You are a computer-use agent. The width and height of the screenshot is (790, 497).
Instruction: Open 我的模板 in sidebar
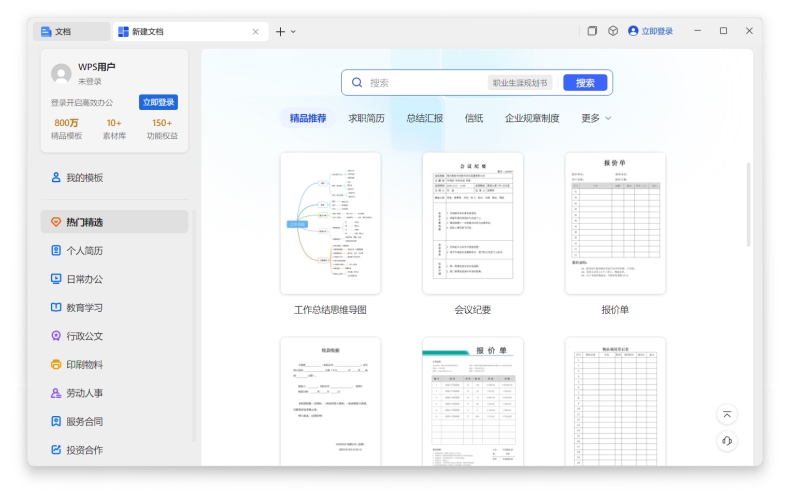point(114,177)
